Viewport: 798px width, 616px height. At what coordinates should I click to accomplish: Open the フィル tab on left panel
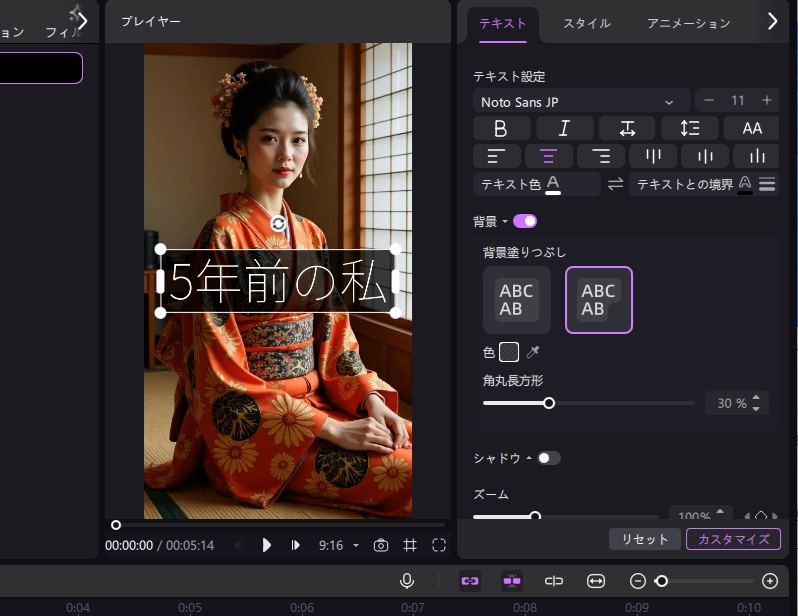click(63, 32)
